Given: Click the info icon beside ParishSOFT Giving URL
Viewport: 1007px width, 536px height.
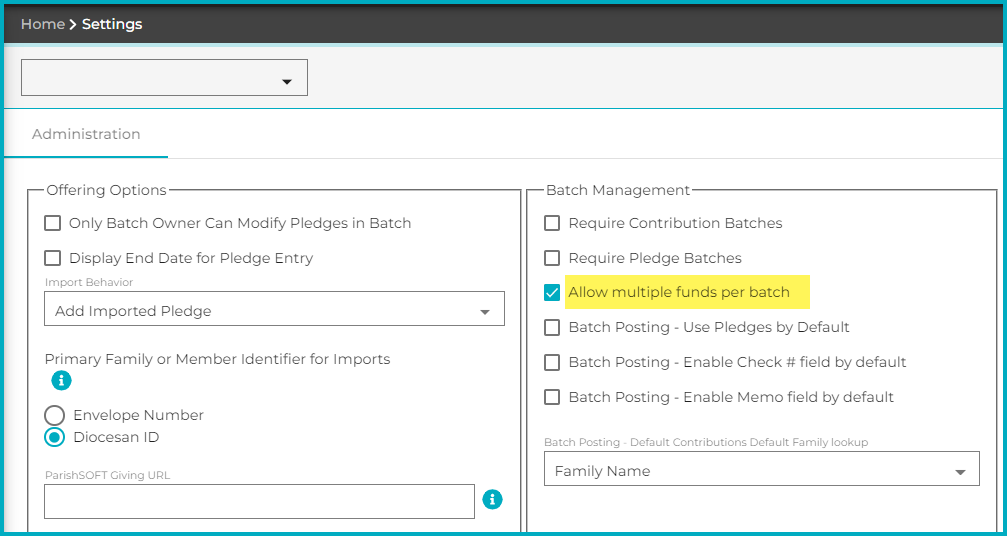Looking at the screenshot, I should coord(492,499).
